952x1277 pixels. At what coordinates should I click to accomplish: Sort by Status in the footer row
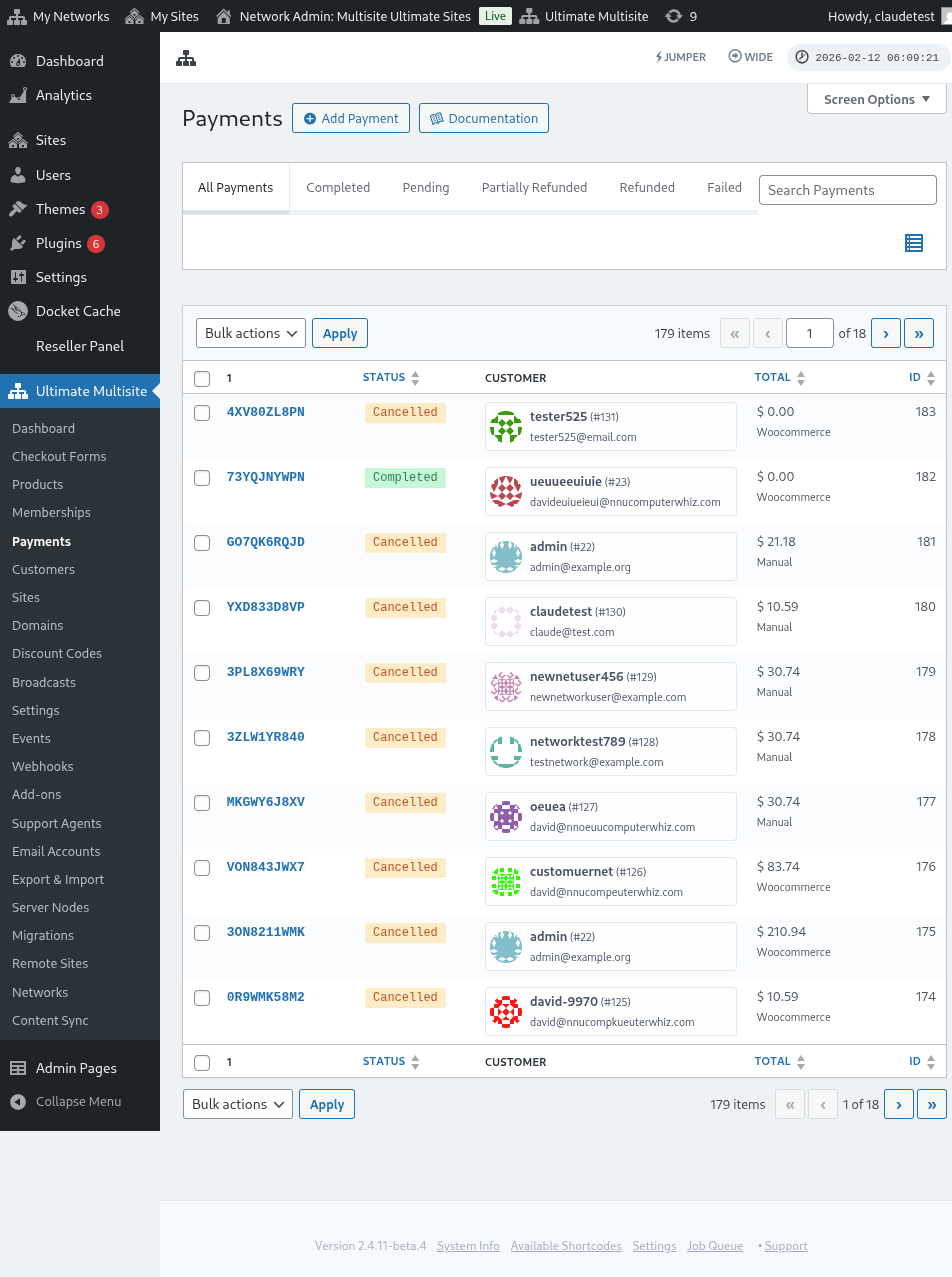[x=391, y=1062]
